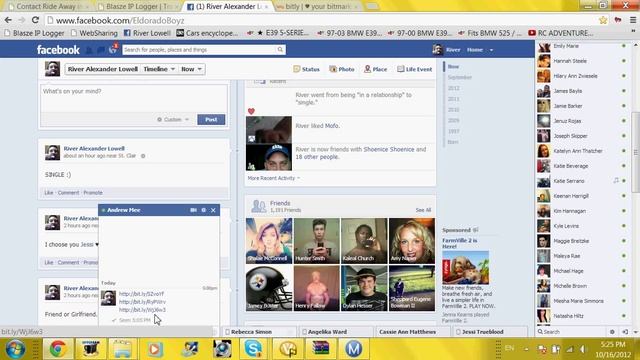Open Angelika Ward chat tab
The height and width of the screenshot is (360, 640).
[336, 332]
